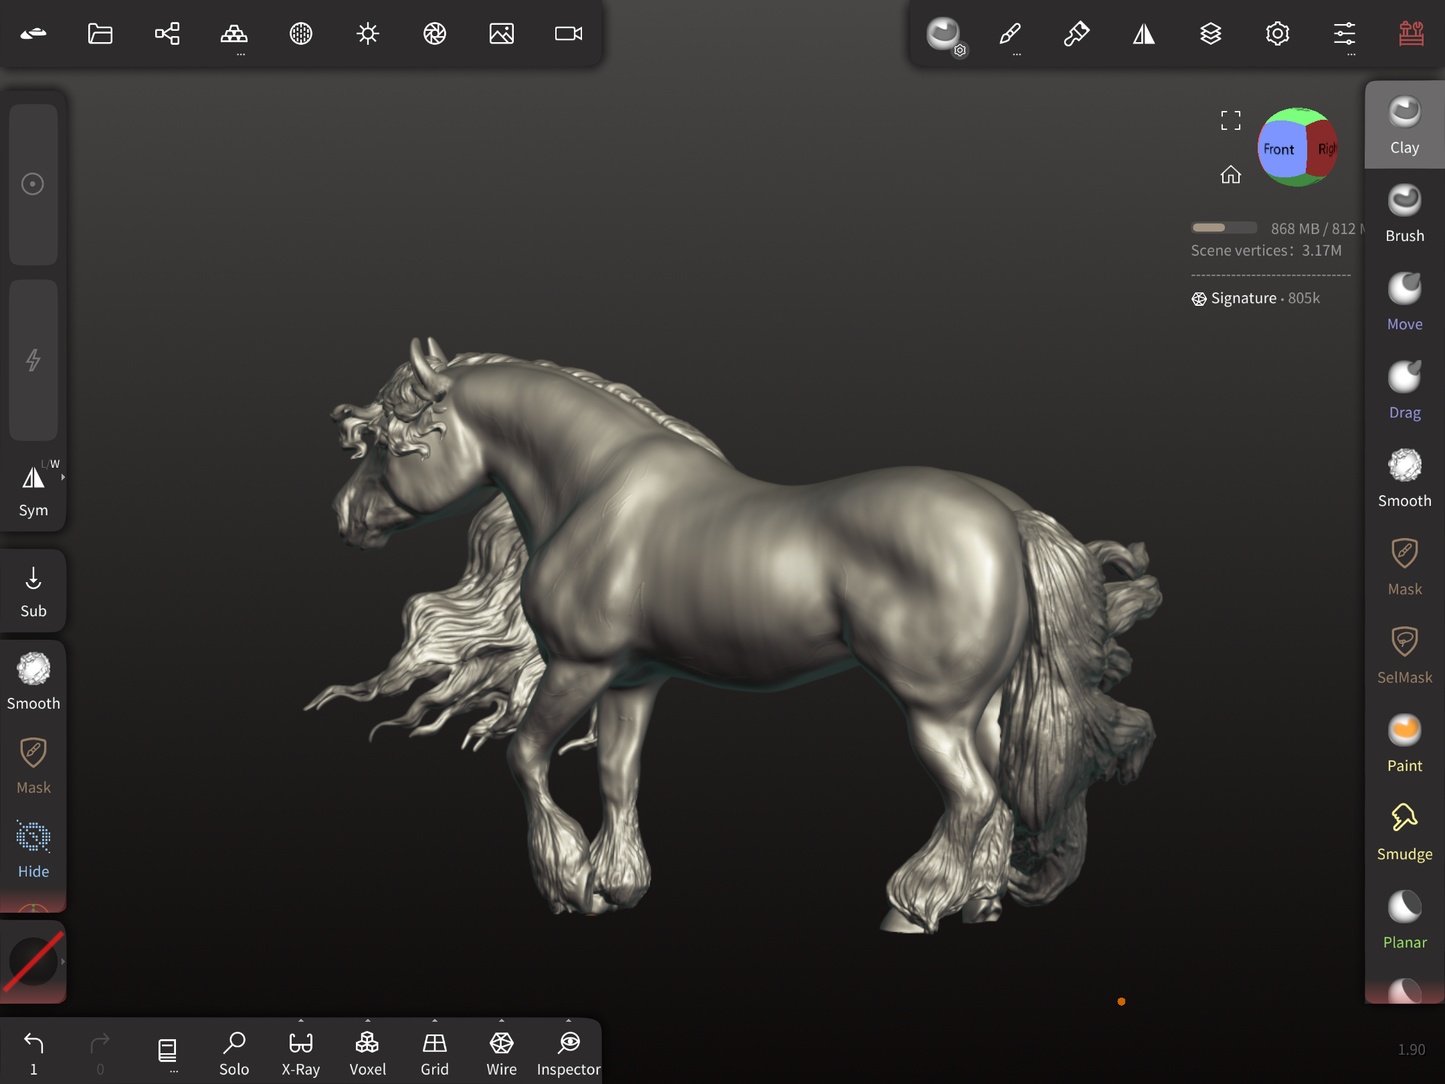Pick the Smudge tool
The height and width of the screenshot is (1084, 1445).
tap(1404, 831)
